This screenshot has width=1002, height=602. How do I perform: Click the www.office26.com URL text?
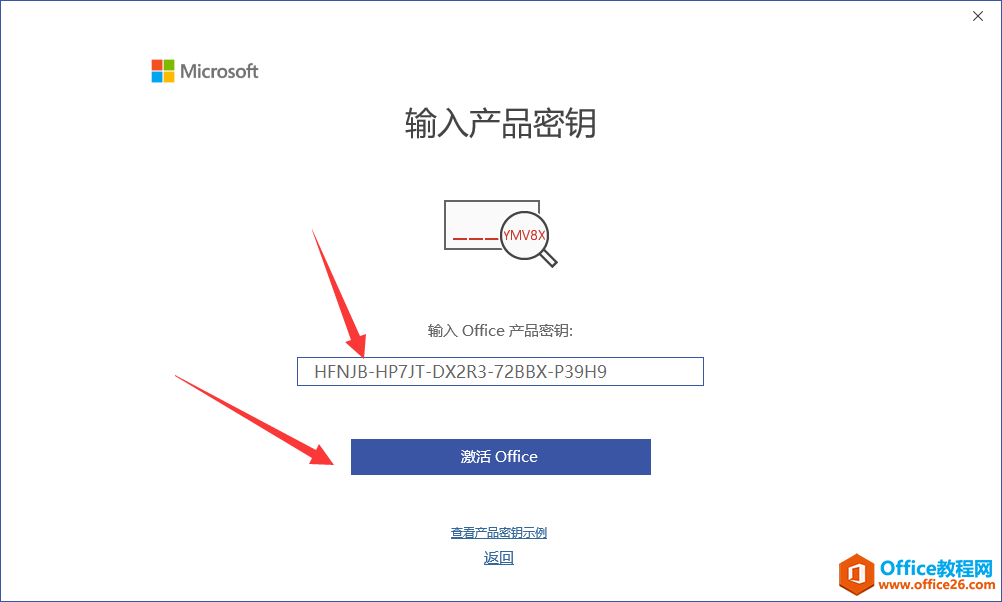(937, 585)
